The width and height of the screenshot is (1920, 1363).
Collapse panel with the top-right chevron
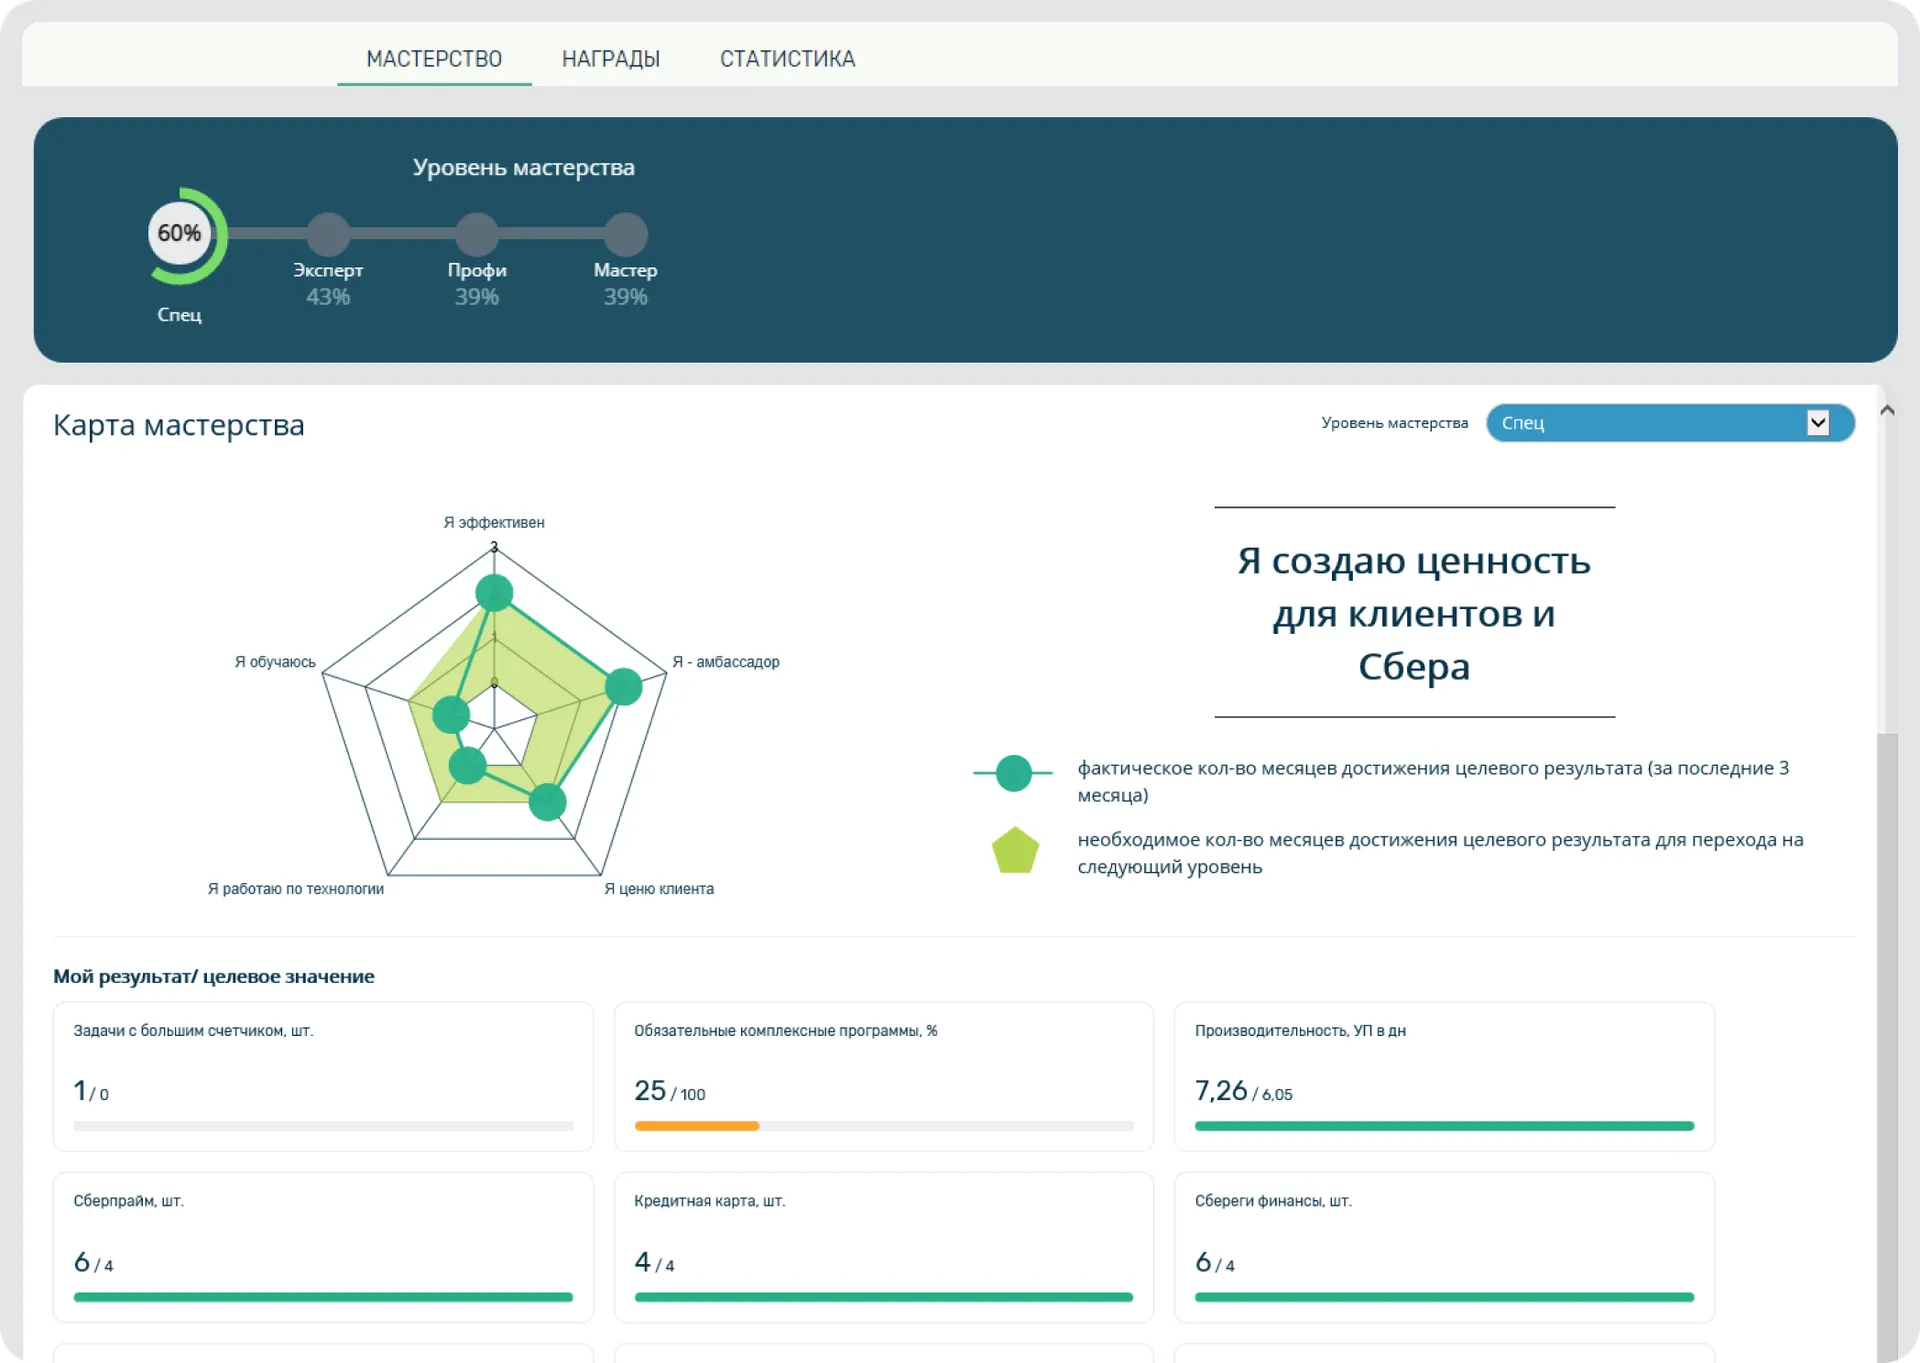[x=1887, y=410]
